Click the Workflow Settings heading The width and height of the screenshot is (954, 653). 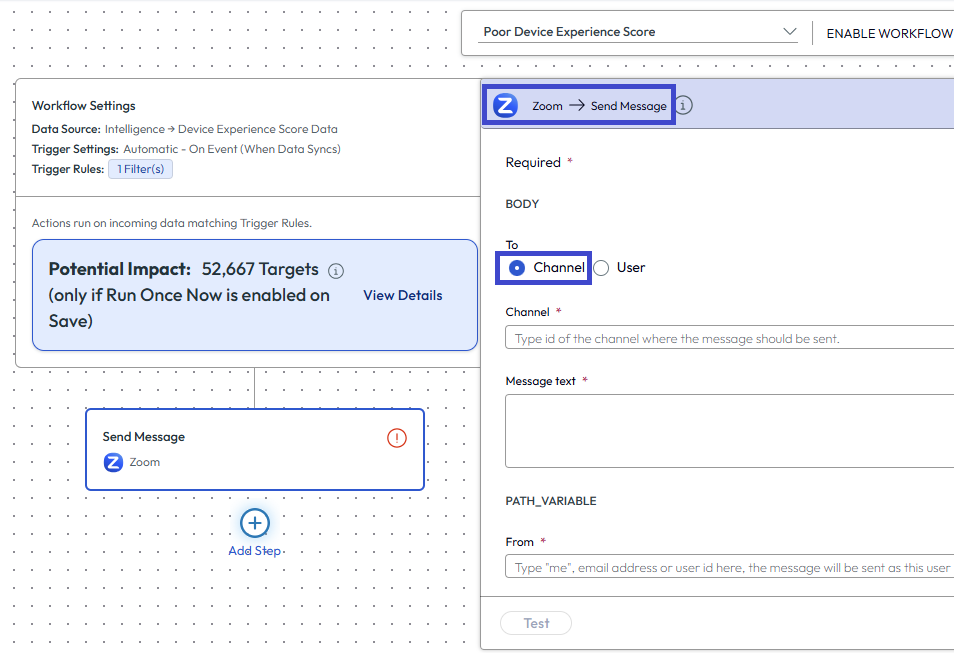coord(84,106)
